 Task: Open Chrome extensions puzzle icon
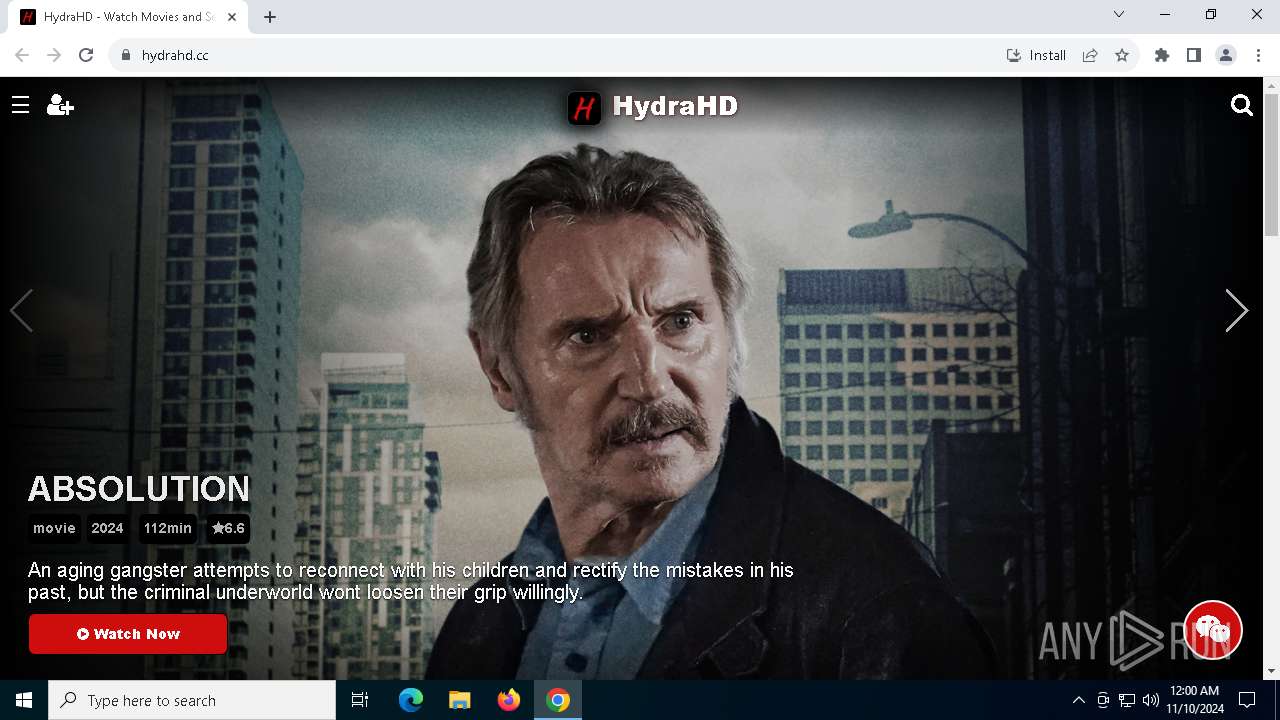click(1162, 55)
